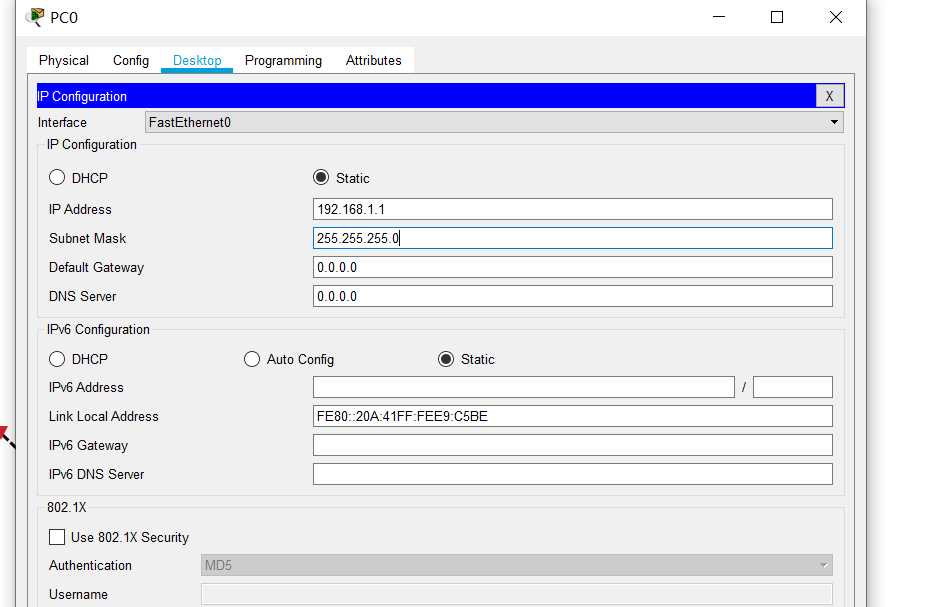The image size is (952, 607).
Task: Open the Physical tab
Action: click(64, 60)
